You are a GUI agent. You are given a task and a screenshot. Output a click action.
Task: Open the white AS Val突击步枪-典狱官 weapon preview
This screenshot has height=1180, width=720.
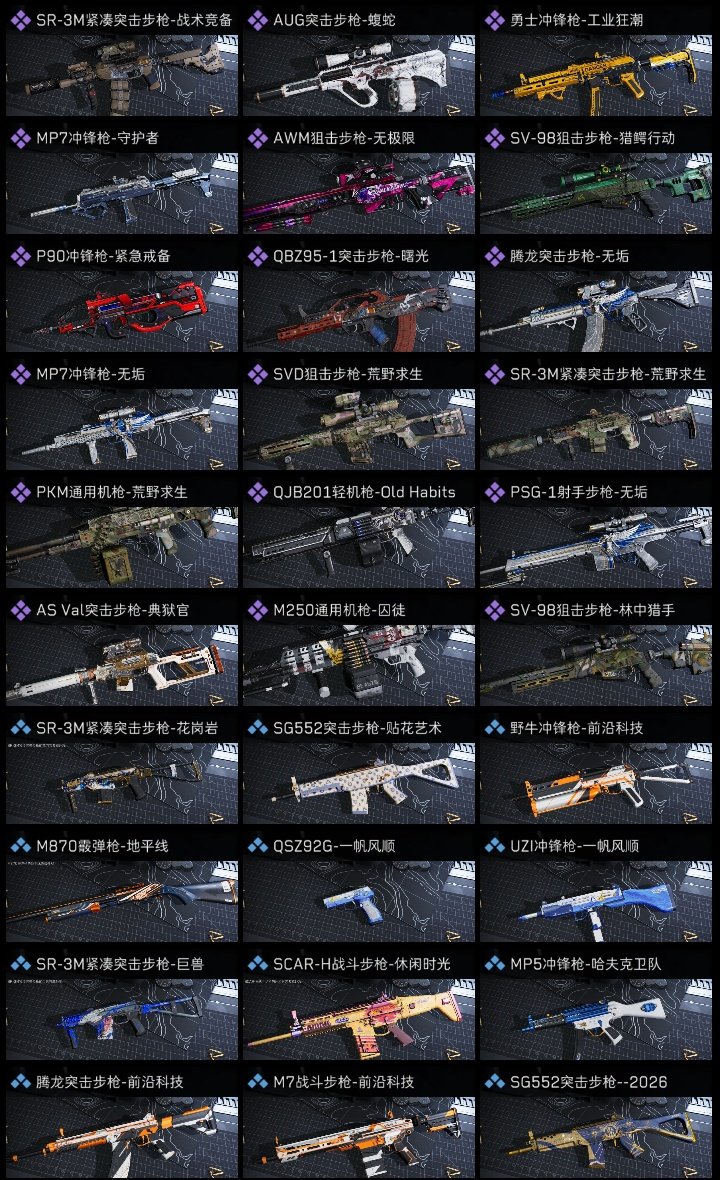pos(122,665)
